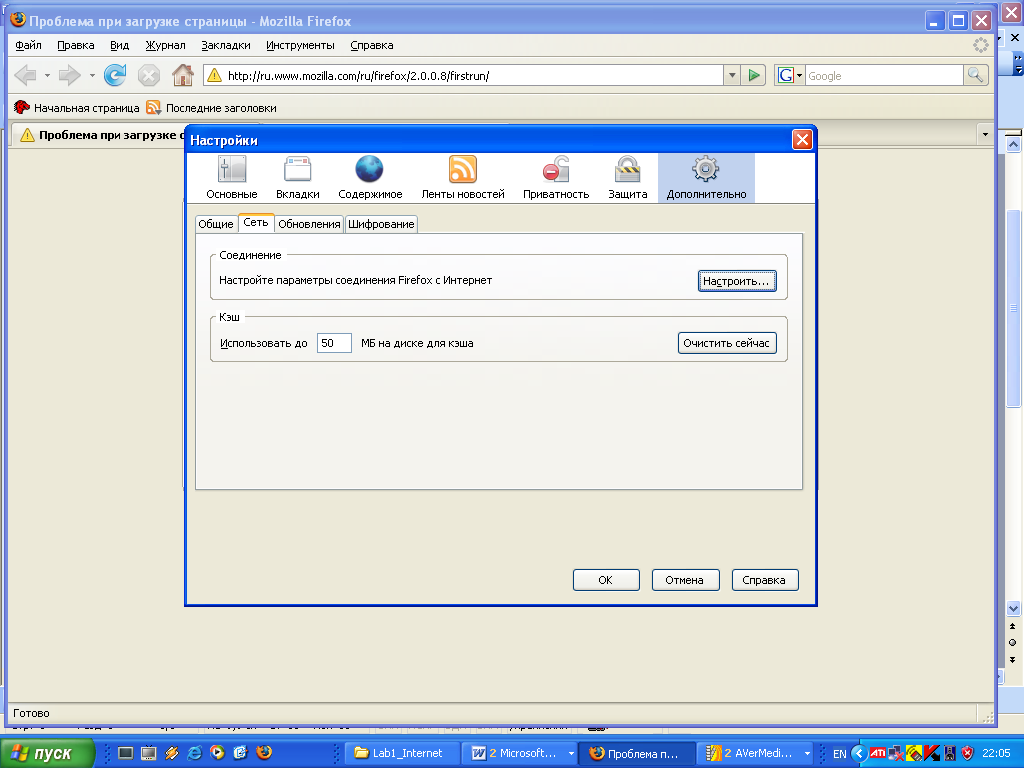Click the EN language indicator

tap(840, 754)
